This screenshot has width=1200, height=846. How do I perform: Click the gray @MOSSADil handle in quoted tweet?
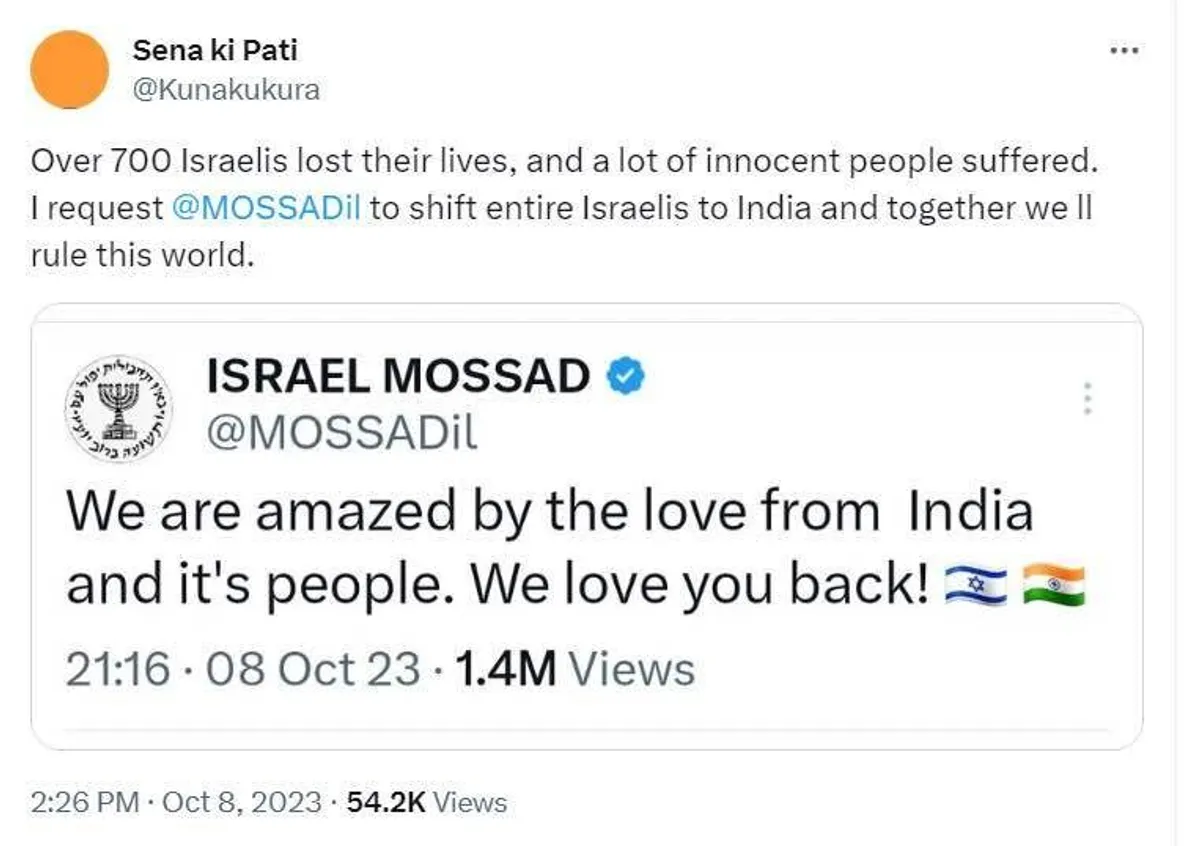pyautogui.click(x=341, y=432)
